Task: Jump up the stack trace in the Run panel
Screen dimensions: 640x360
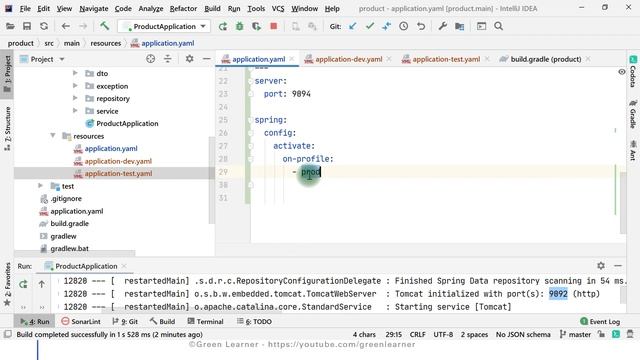Action: 42,284
